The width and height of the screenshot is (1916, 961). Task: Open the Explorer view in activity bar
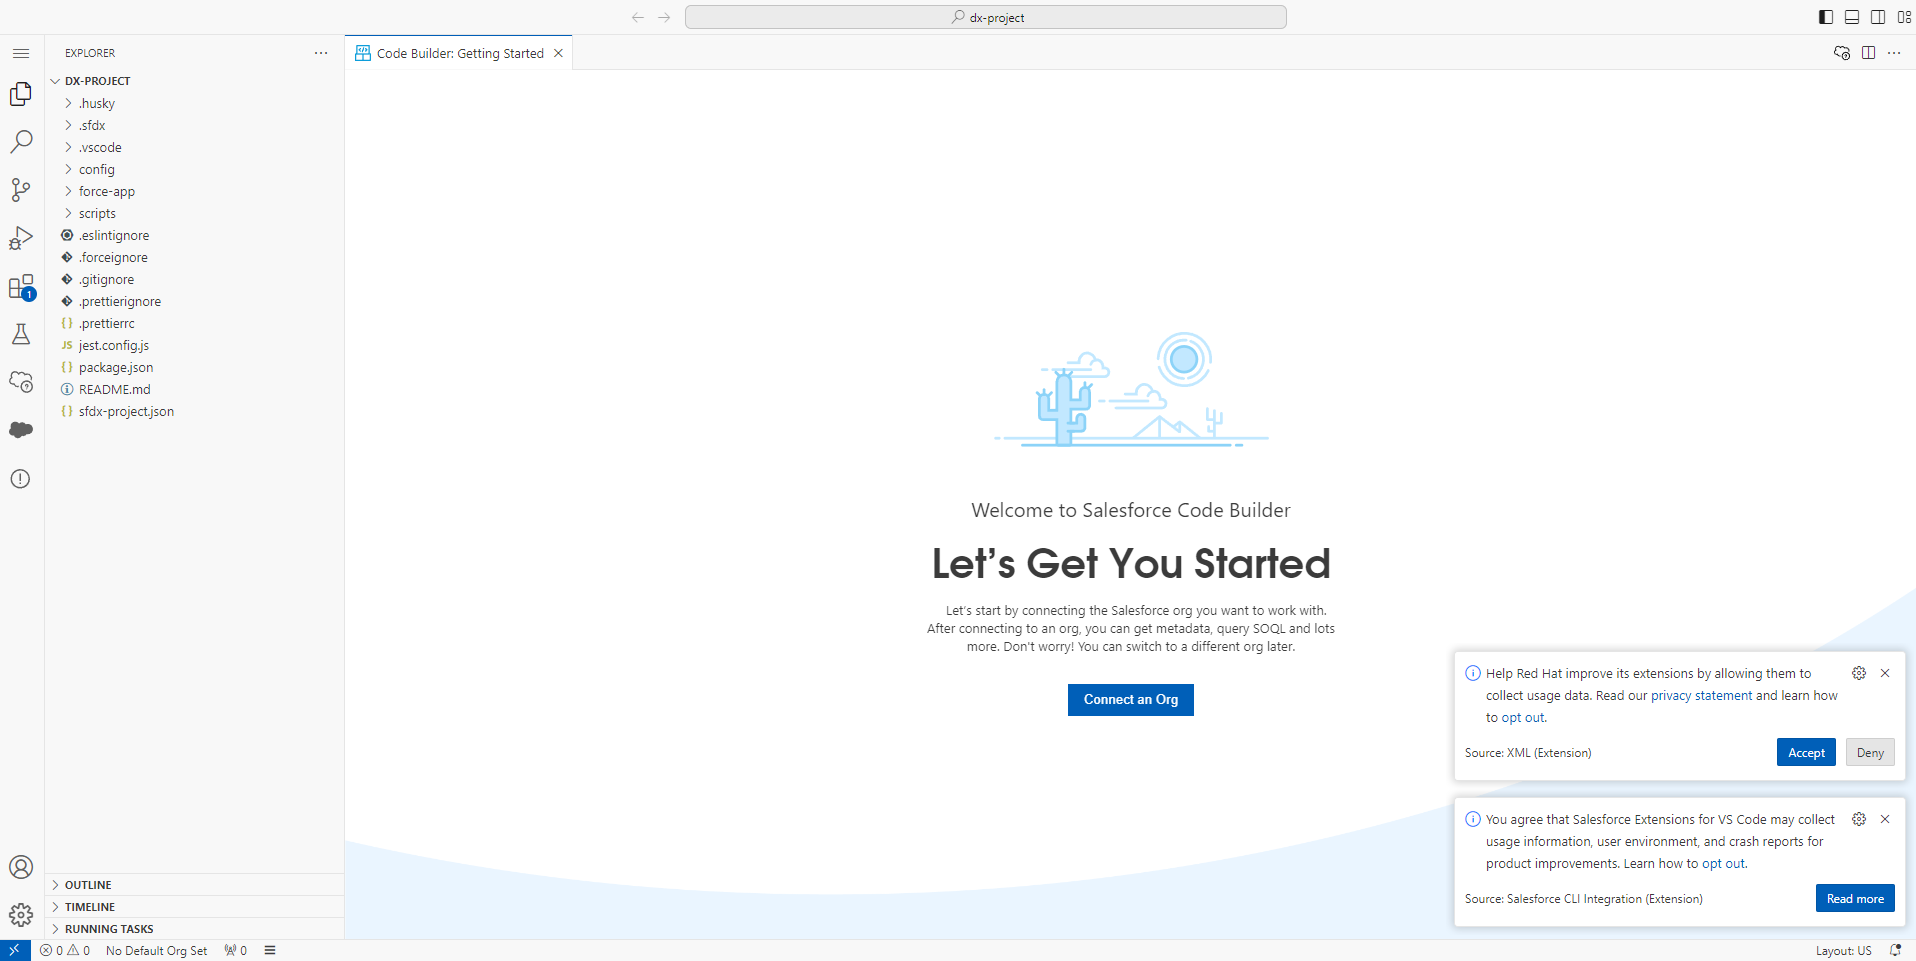click(21, 94)
